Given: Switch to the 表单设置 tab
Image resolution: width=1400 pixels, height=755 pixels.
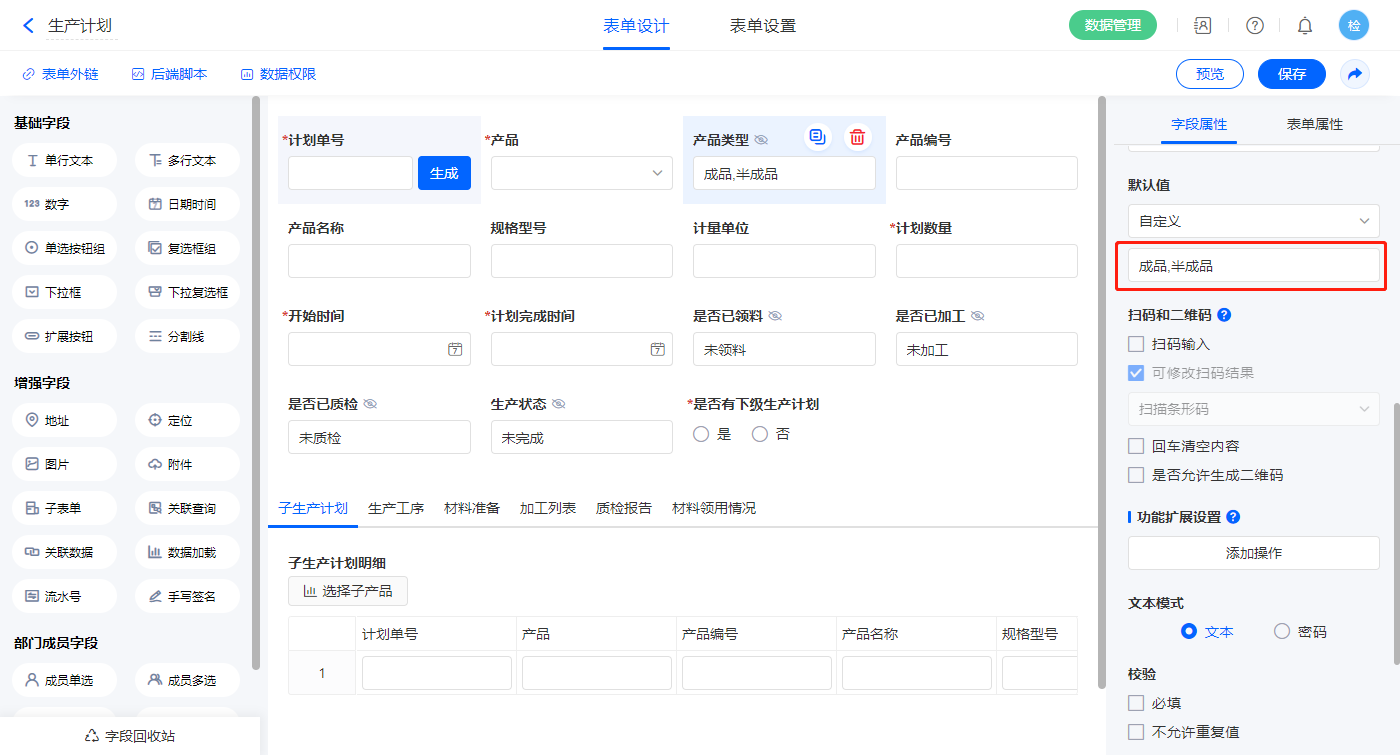Looking at the screenshot, I should coord(762,26).
